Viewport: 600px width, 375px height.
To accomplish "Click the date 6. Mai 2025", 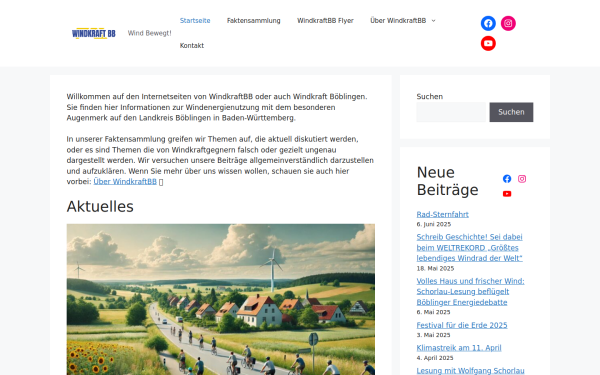I will click(x=433, y=312).
